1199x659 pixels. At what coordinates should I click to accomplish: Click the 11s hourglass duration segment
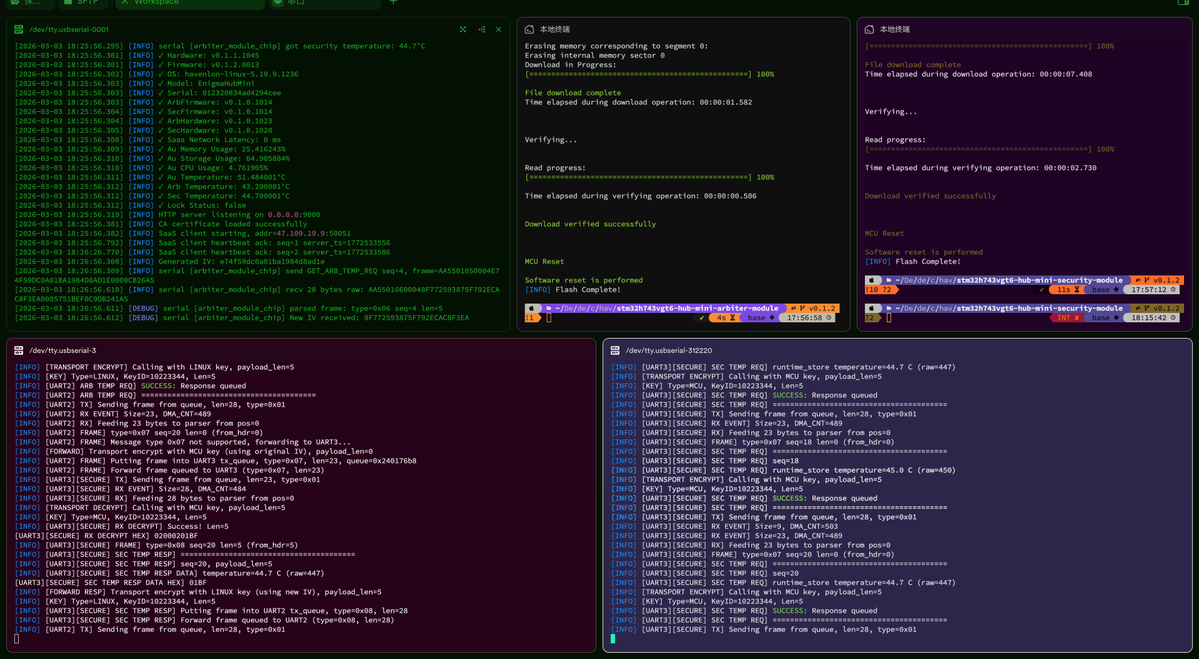(x=1068, y=290)
